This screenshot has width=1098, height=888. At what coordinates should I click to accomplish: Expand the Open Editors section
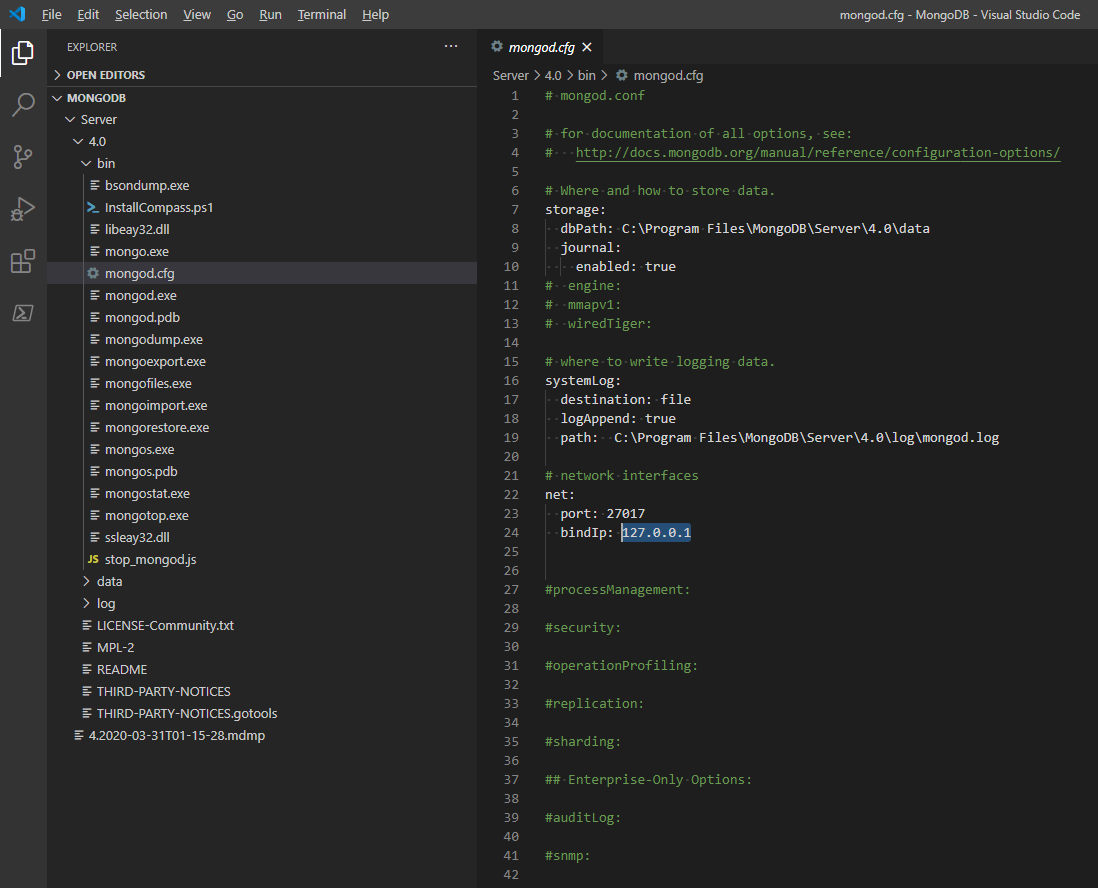click(x=262, y=75)
